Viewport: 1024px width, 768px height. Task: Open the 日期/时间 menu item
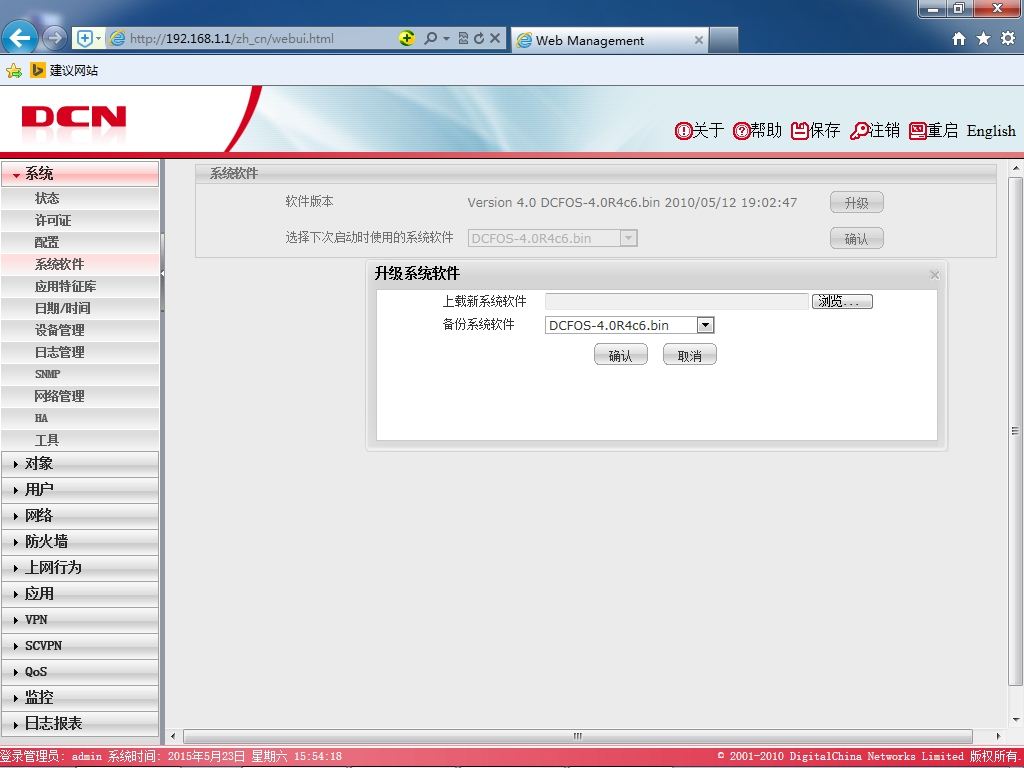(x=80, y=308)
